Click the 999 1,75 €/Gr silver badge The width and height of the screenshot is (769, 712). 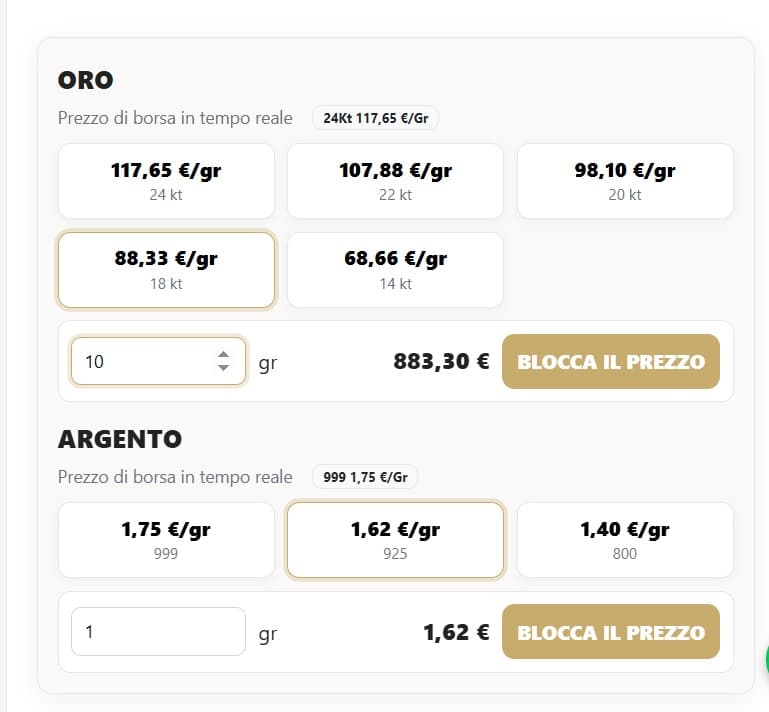[x=364, y=477]
